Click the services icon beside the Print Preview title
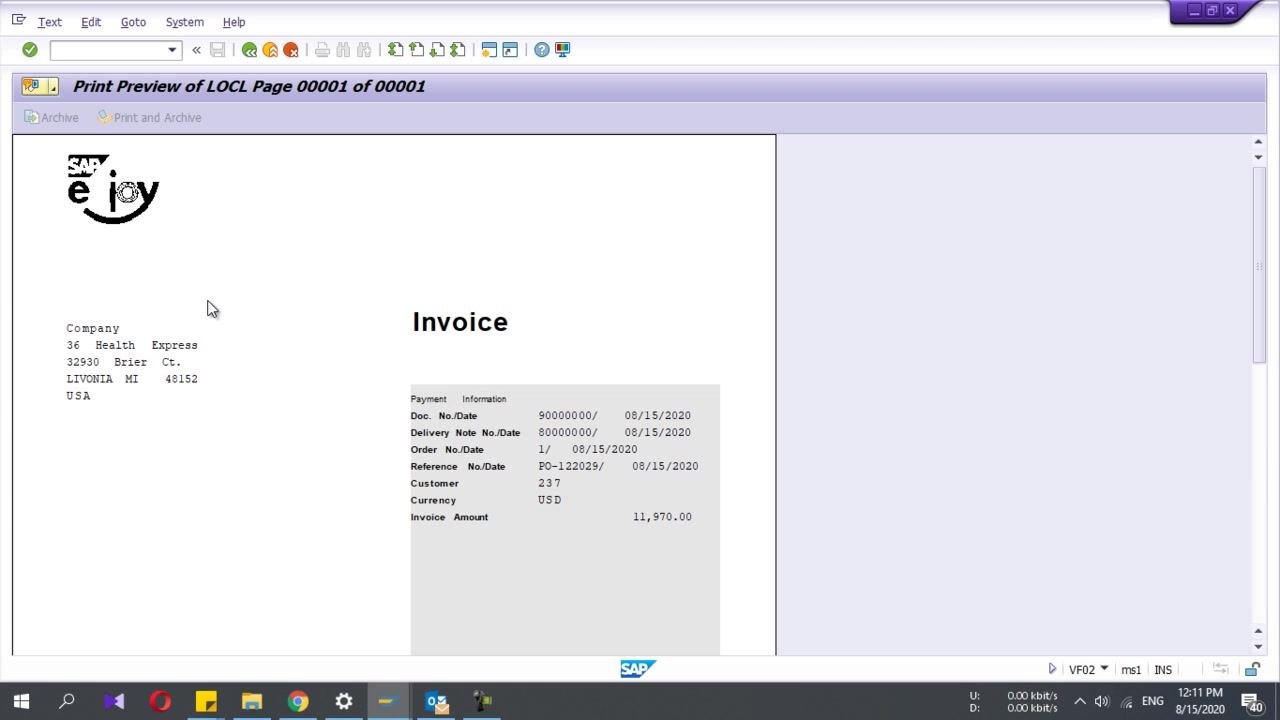 pos(40,87)
